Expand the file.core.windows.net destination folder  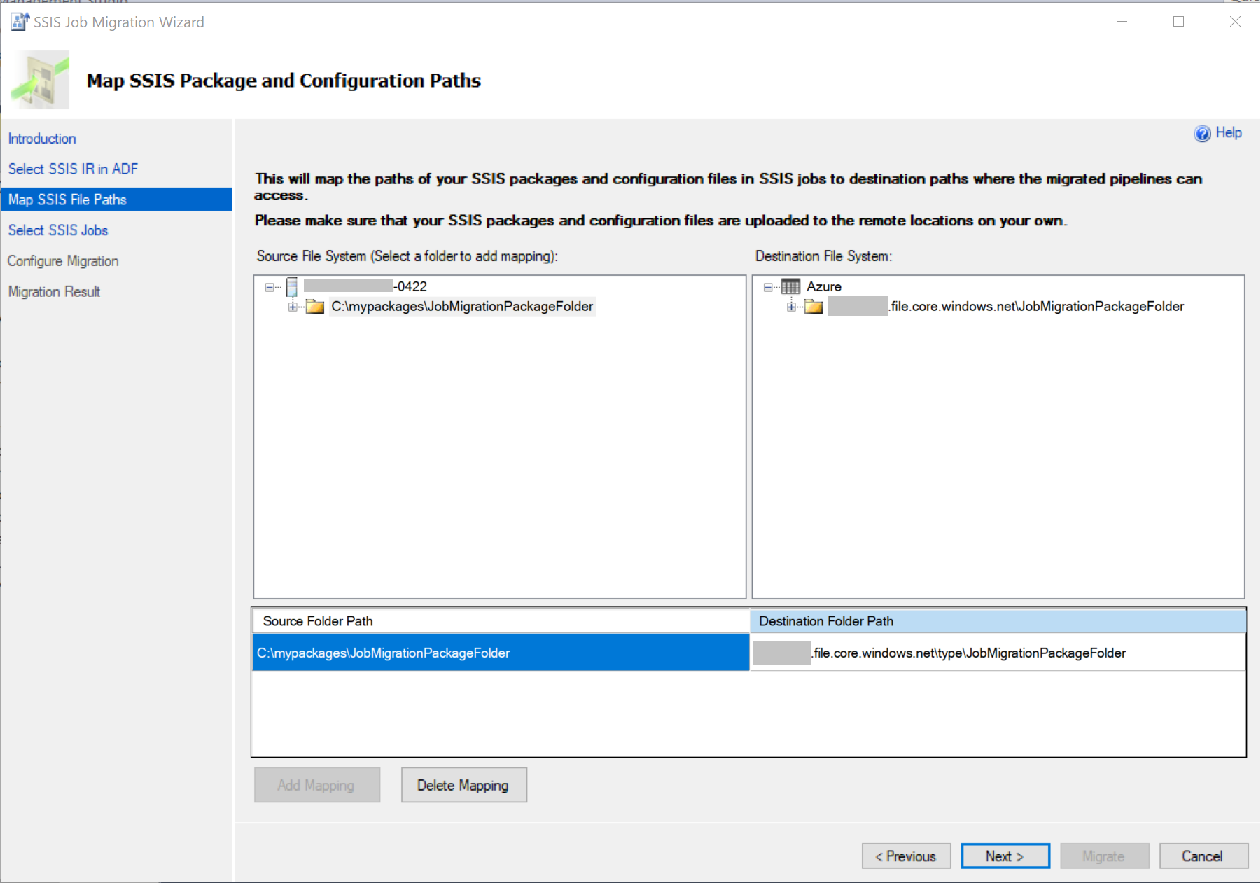click(791, 307)
